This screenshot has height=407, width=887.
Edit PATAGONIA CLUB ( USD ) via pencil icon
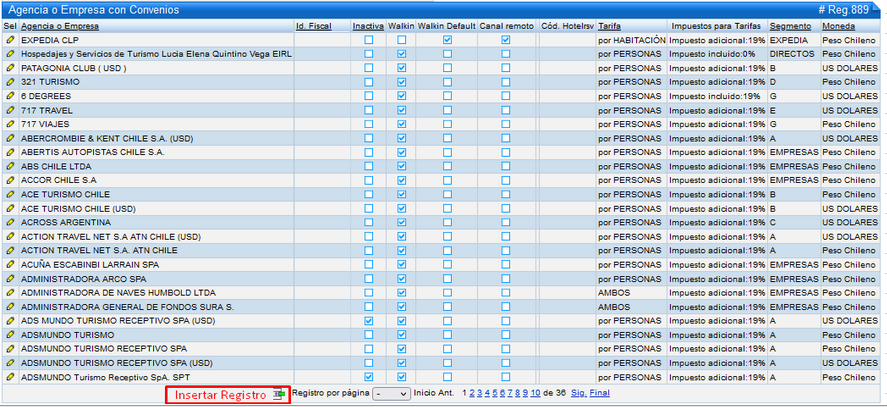click(10, 68)
